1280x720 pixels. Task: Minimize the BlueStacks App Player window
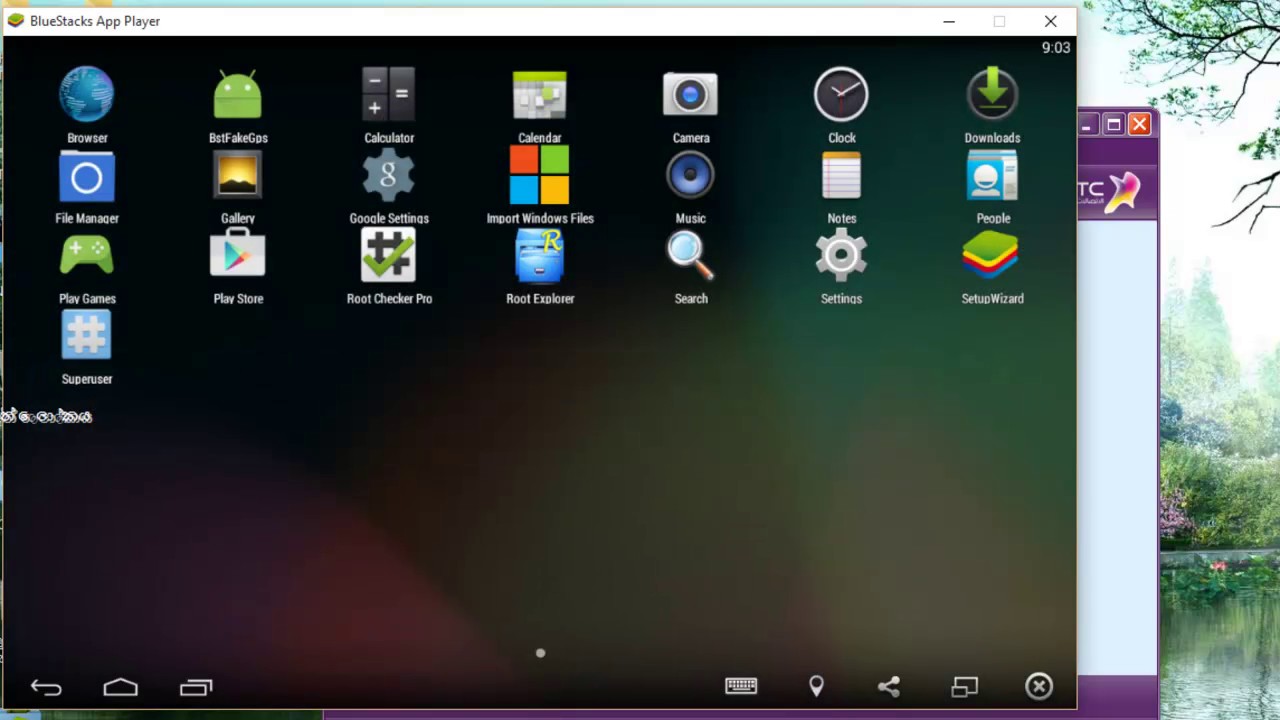(949, 21)
